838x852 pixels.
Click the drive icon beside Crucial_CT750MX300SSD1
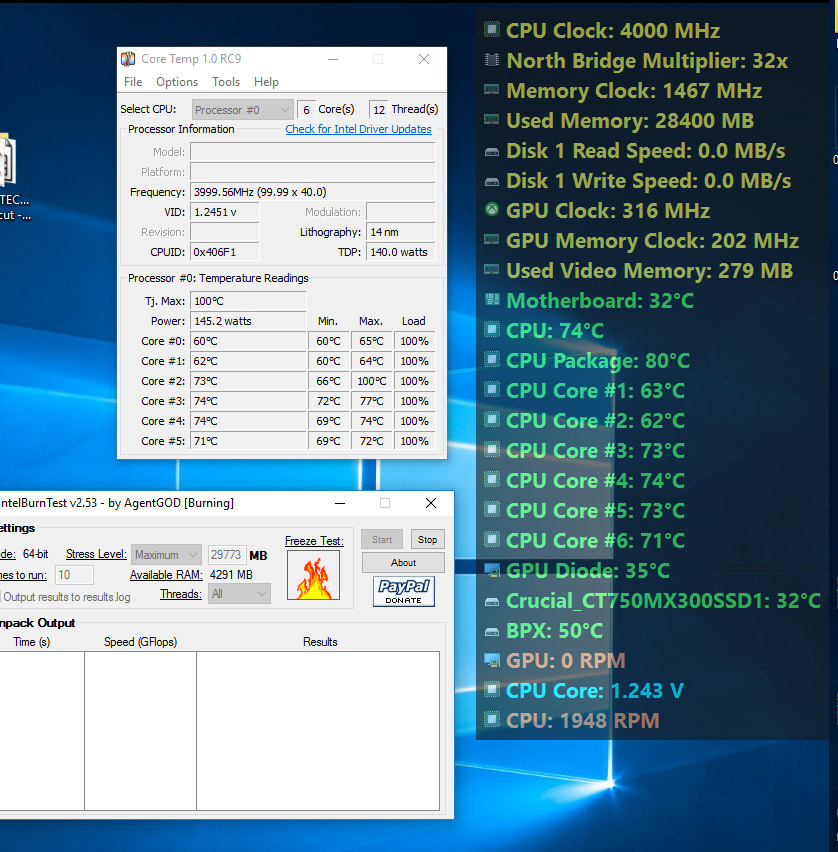pos(492,601)
